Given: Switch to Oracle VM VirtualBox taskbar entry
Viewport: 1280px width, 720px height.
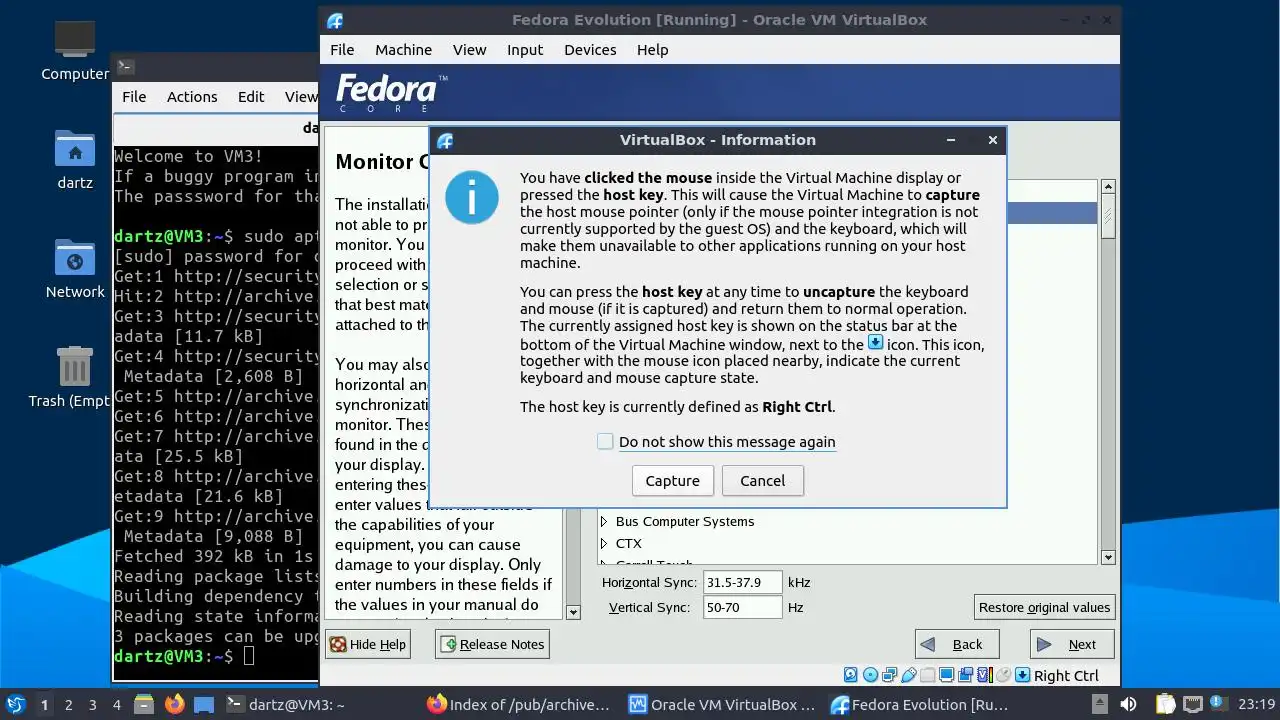Looking at the screenshot, I should click(722, 704).
